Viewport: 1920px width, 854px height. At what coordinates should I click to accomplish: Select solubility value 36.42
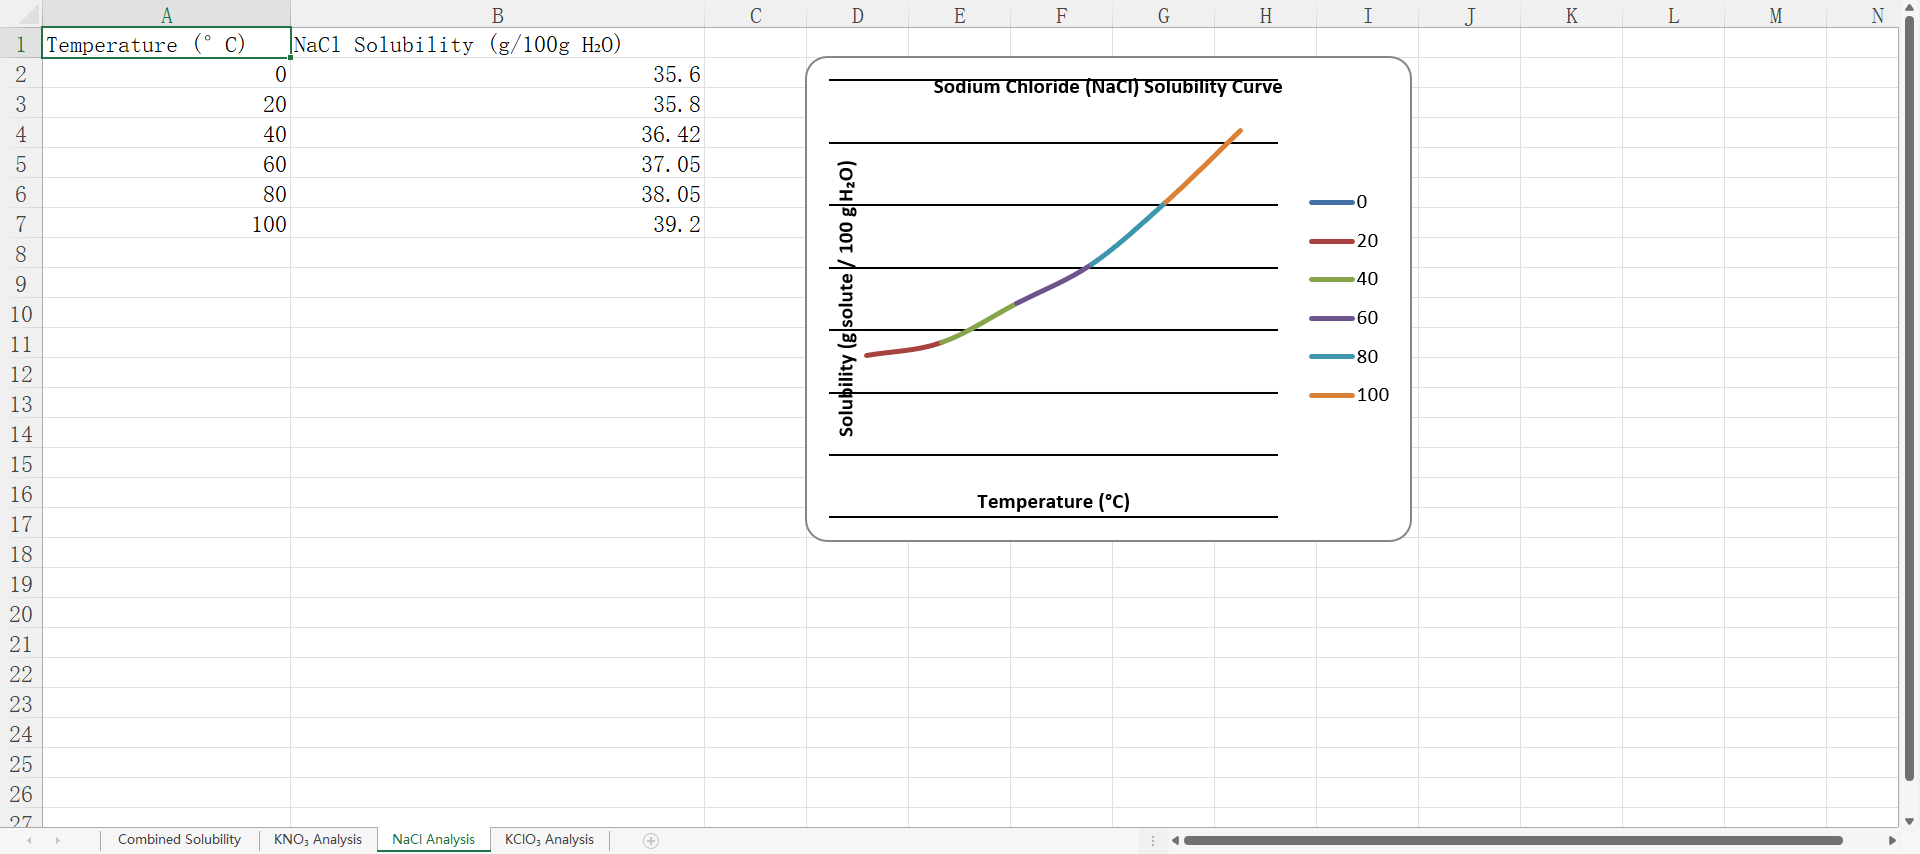click(497, 134)
